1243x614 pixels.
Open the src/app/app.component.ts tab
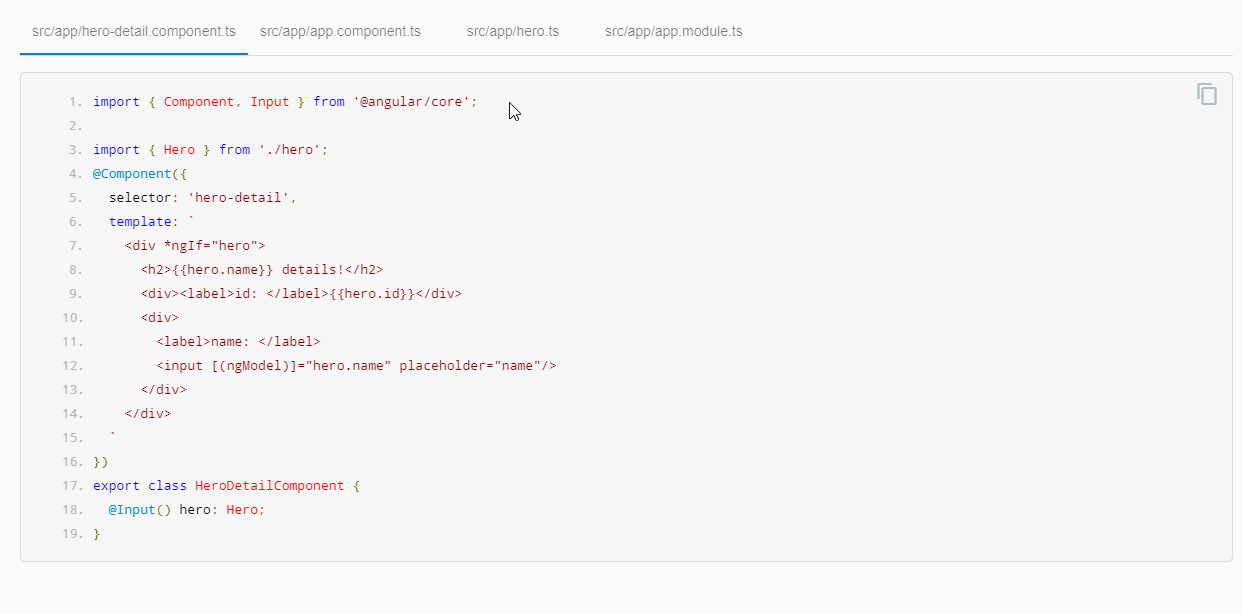coord(340,31)
